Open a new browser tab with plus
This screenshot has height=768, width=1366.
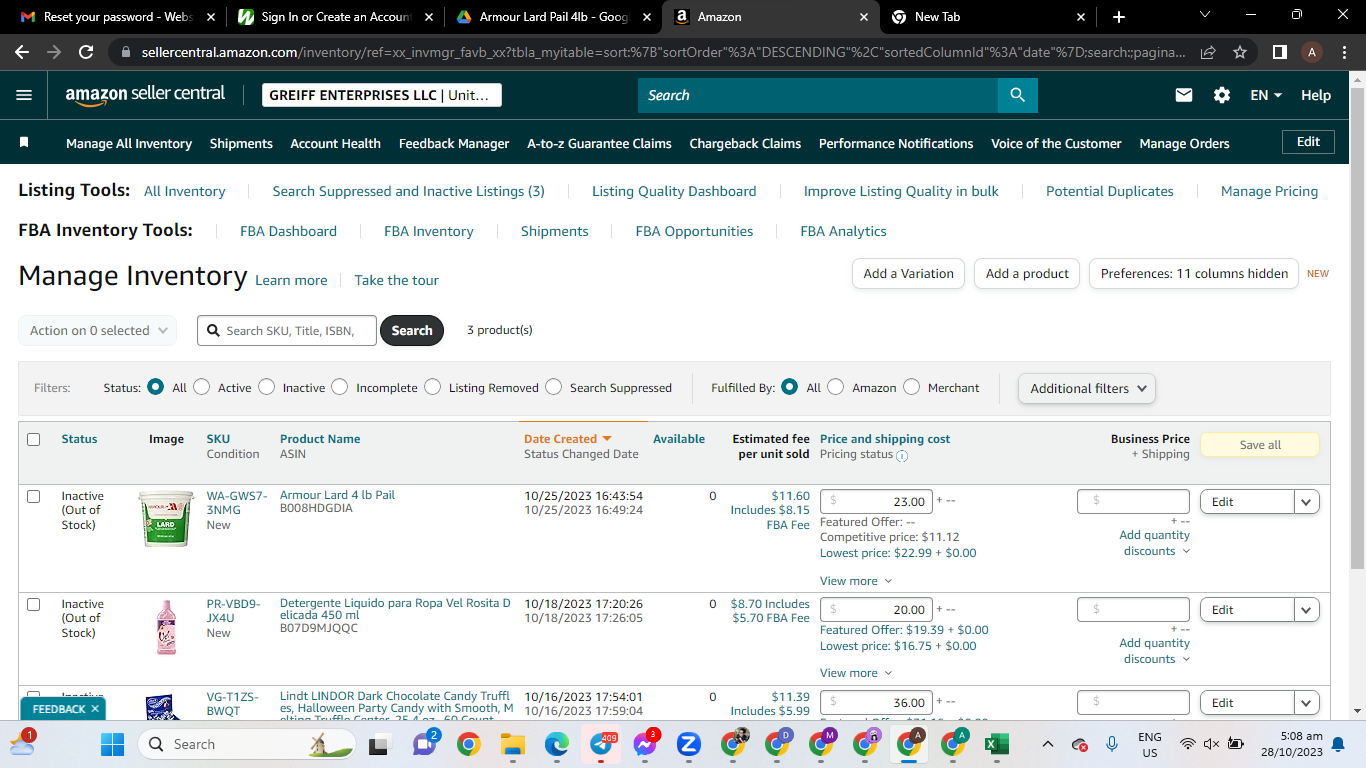(1119, 17)
